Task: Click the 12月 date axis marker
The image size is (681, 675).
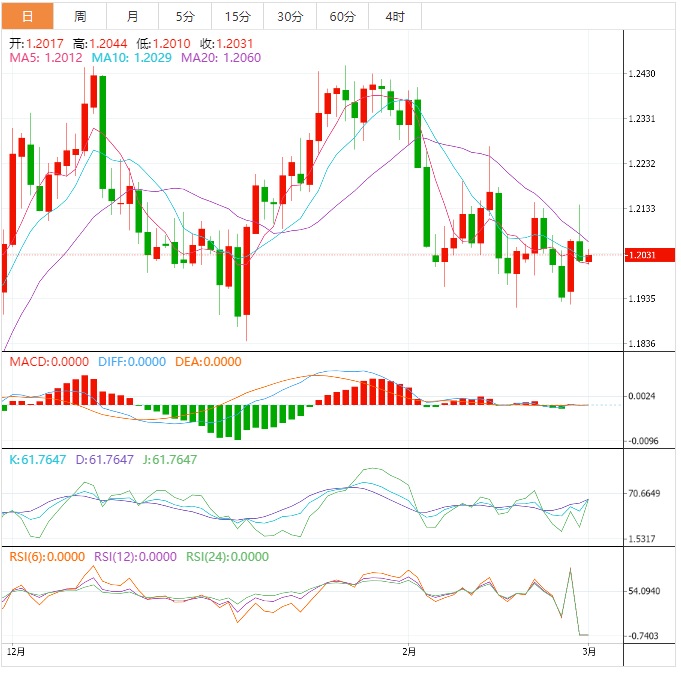Action: point(14,651)
